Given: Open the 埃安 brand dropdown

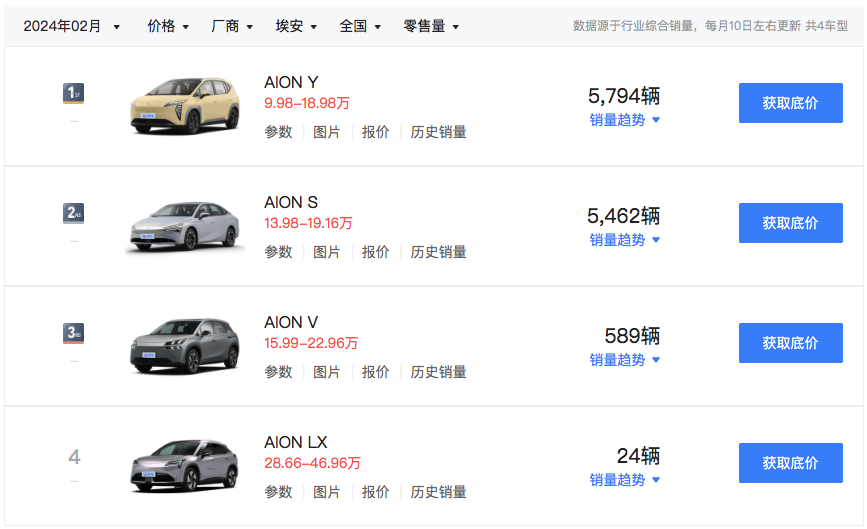Looking at the screenshot, I should pos(296,27).
